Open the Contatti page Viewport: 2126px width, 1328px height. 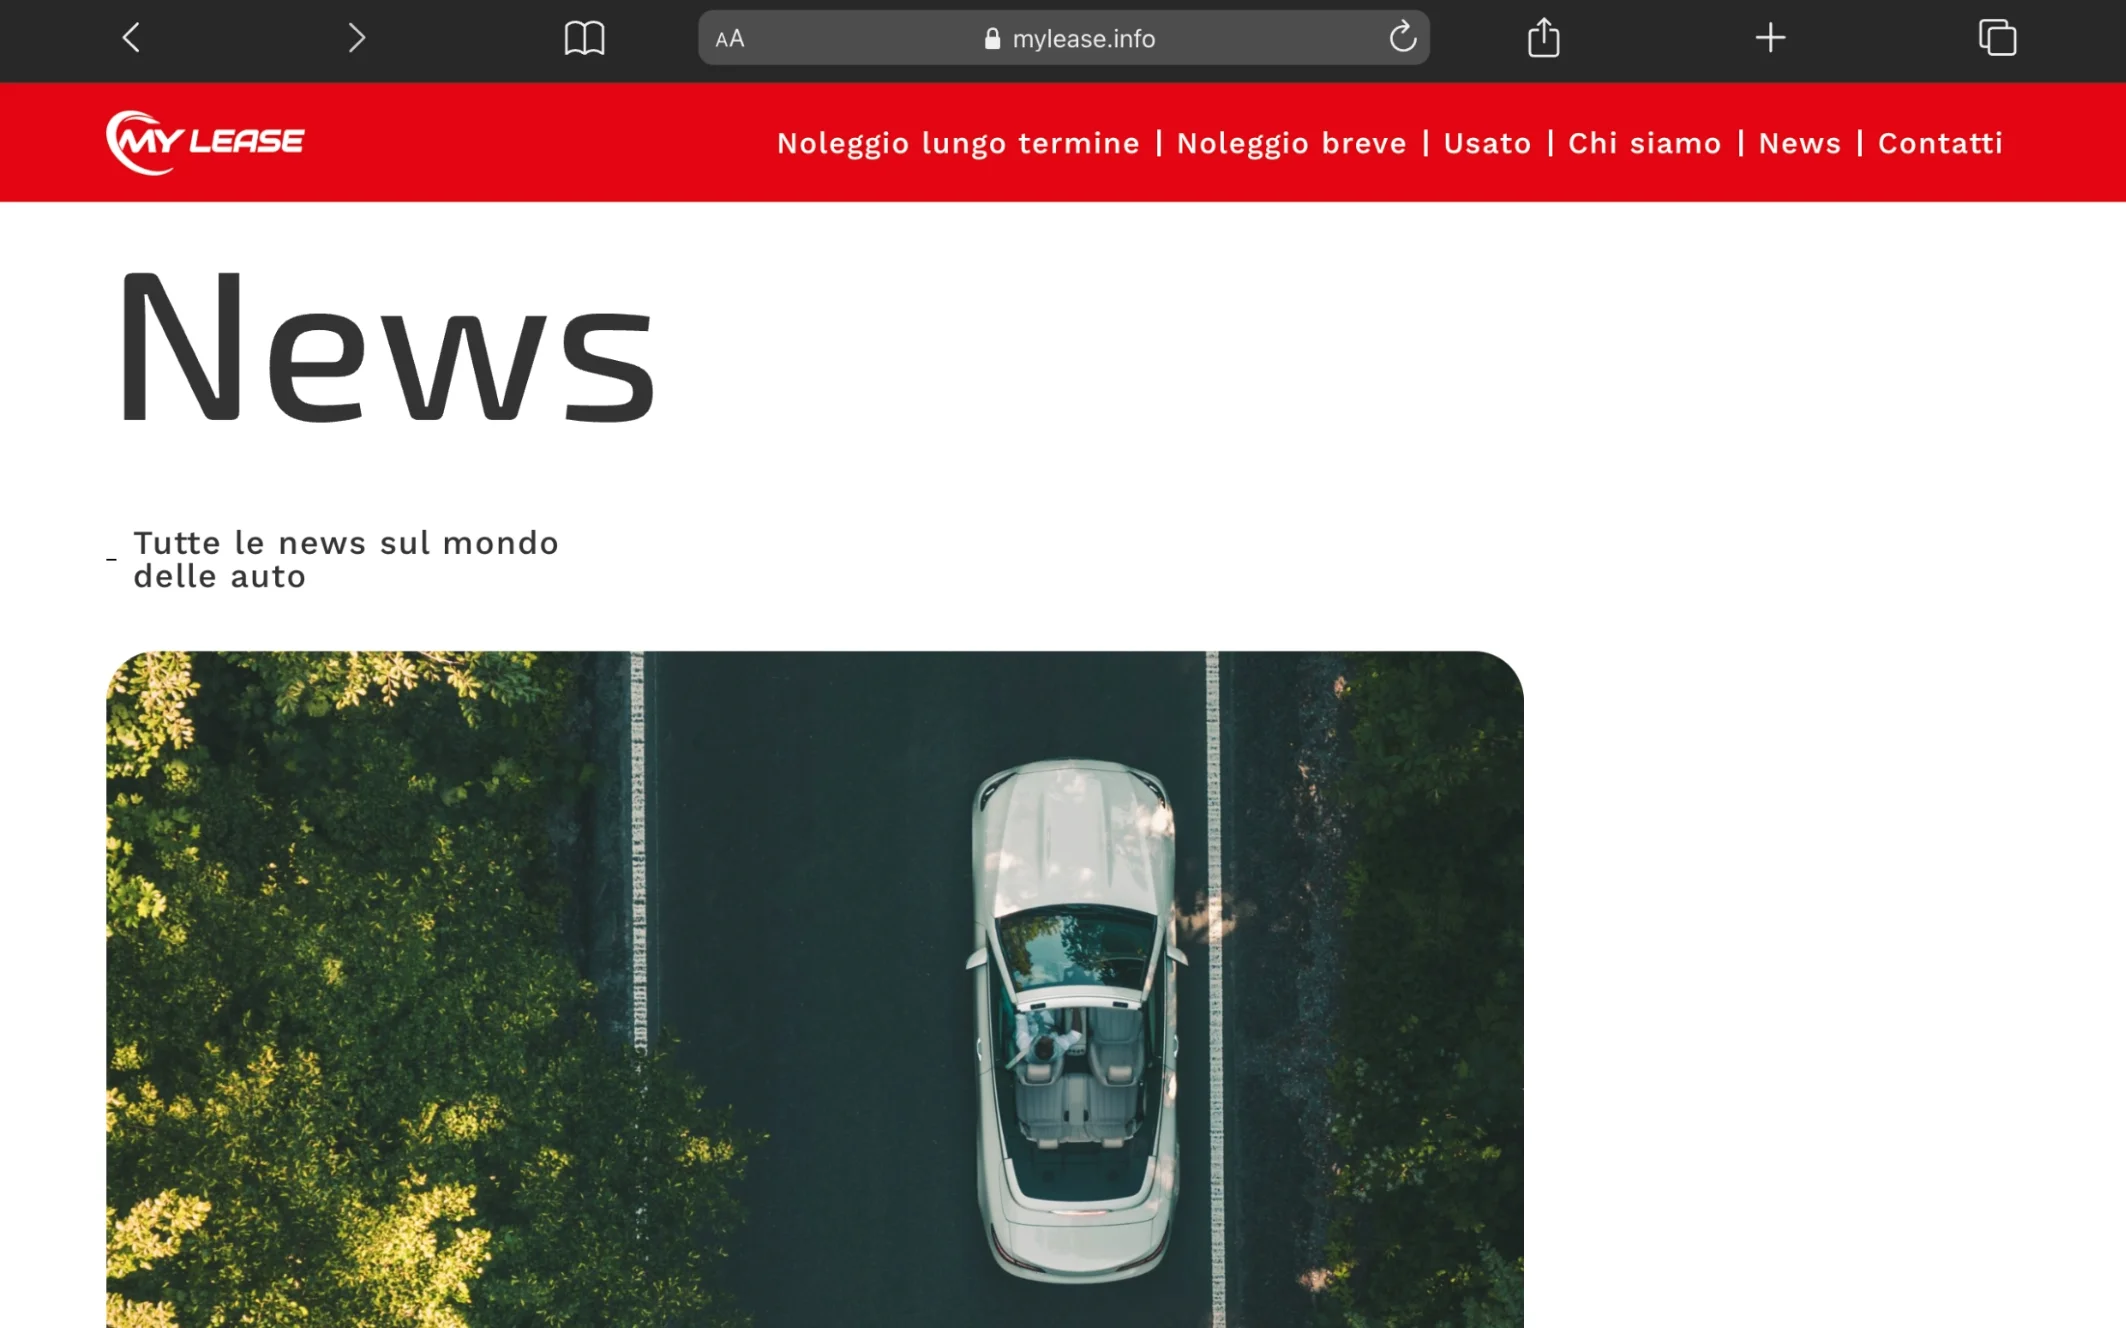pyautogui.click(x=1939, y=143)
